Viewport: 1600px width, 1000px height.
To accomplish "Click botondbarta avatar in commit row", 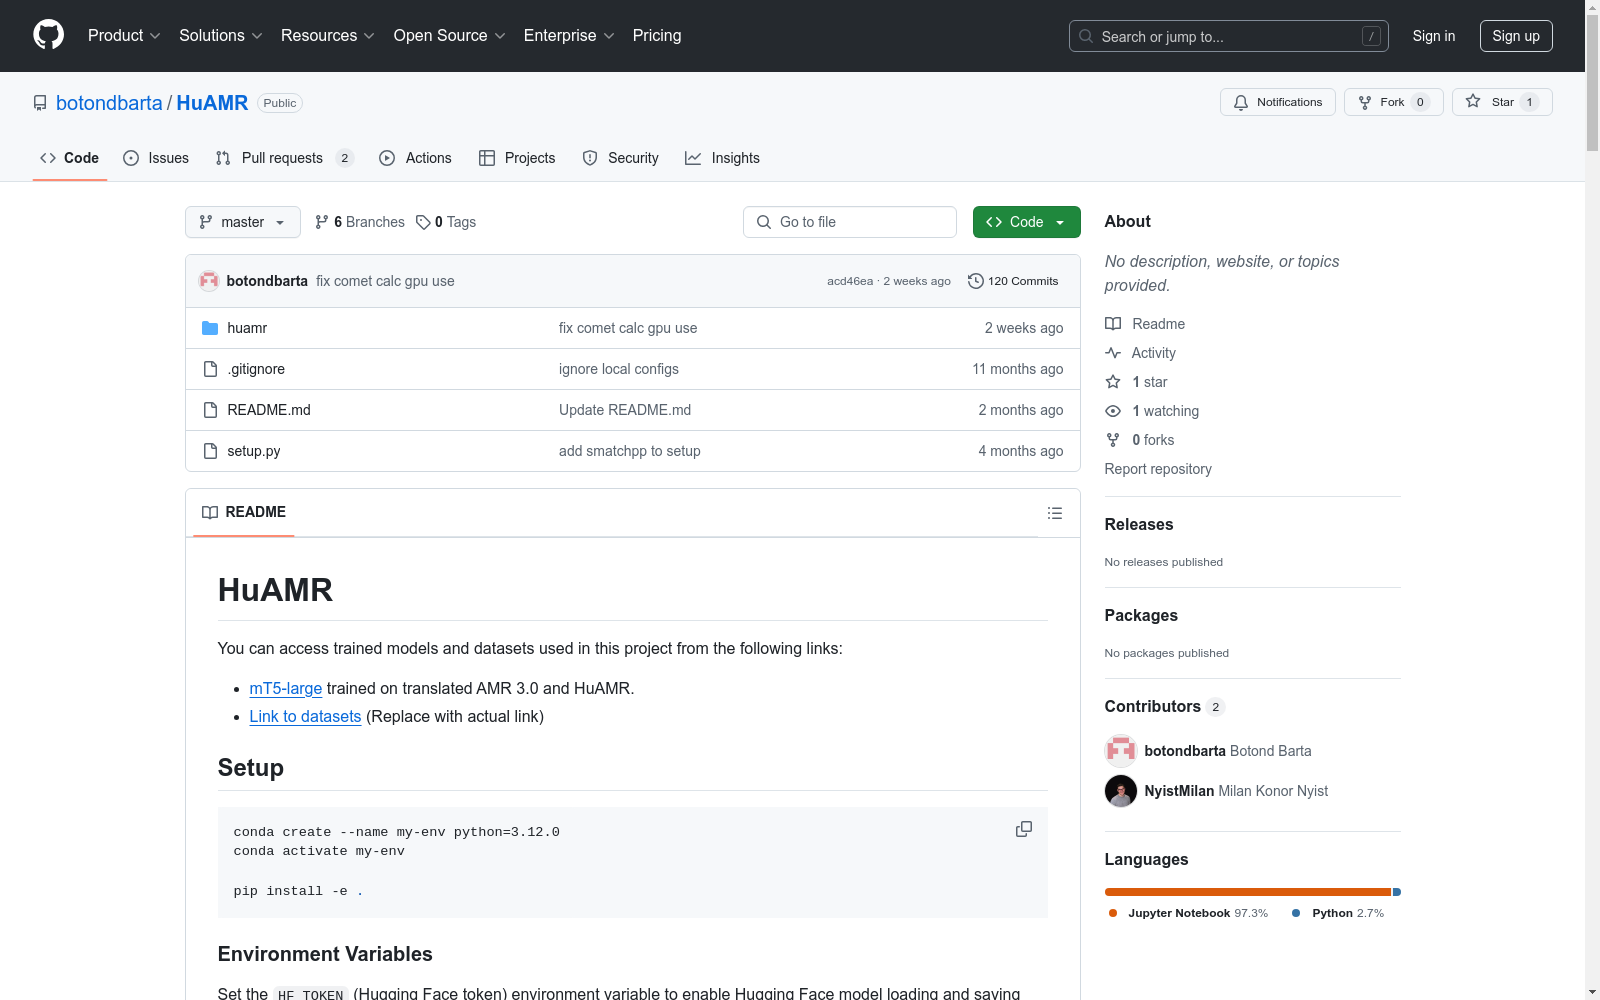I will [x=209, y=281].
